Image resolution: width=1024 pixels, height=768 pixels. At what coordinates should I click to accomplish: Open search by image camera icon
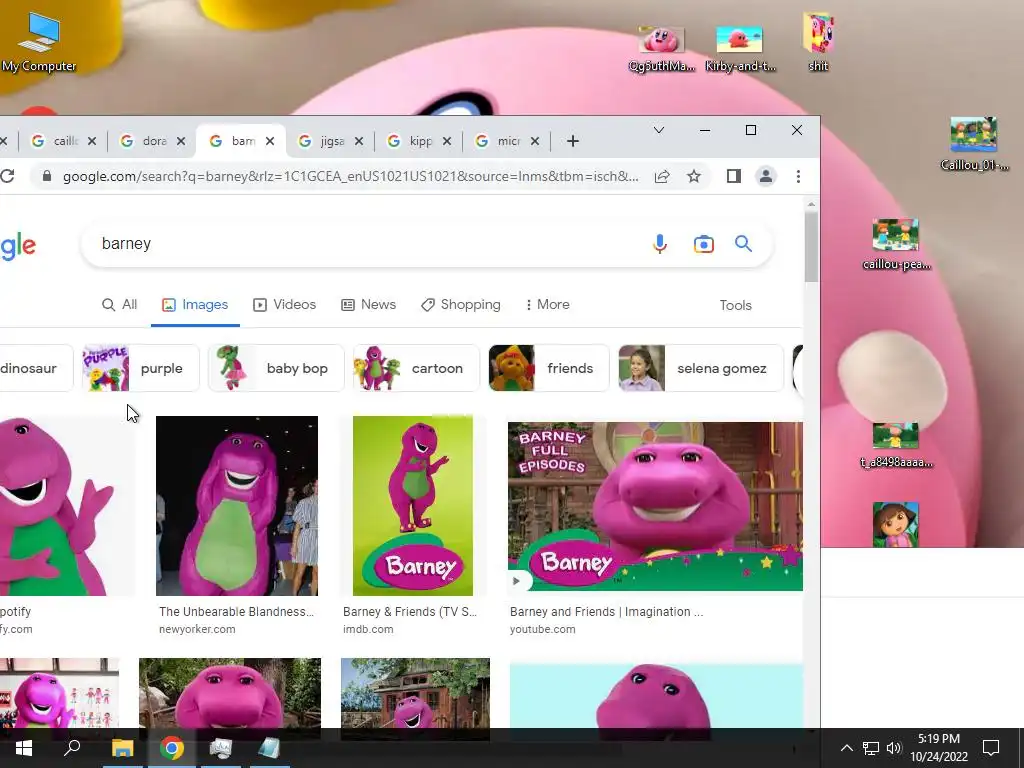pos(703,244)
